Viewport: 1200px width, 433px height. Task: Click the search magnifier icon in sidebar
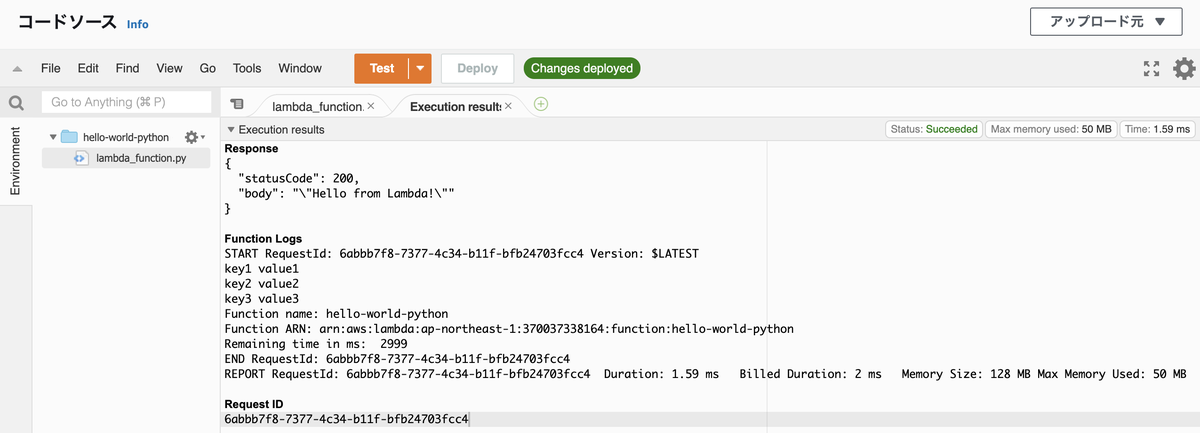coord(16,103)
